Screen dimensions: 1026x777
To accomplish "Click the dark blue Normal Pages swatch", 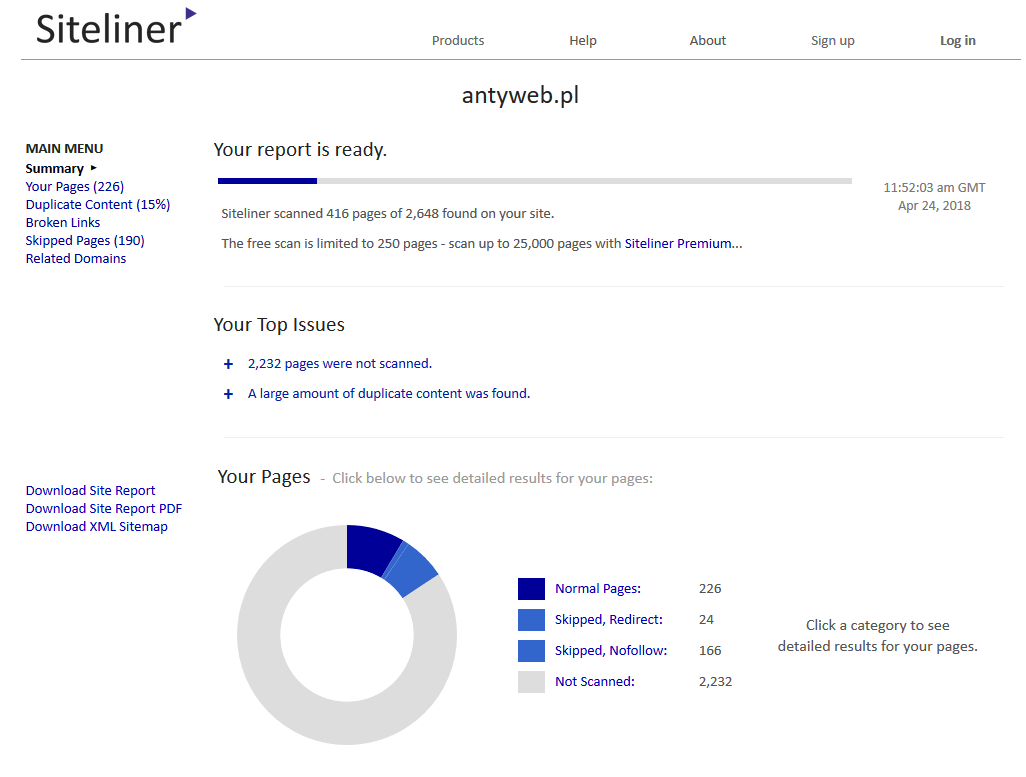I will tap(531, 589).
